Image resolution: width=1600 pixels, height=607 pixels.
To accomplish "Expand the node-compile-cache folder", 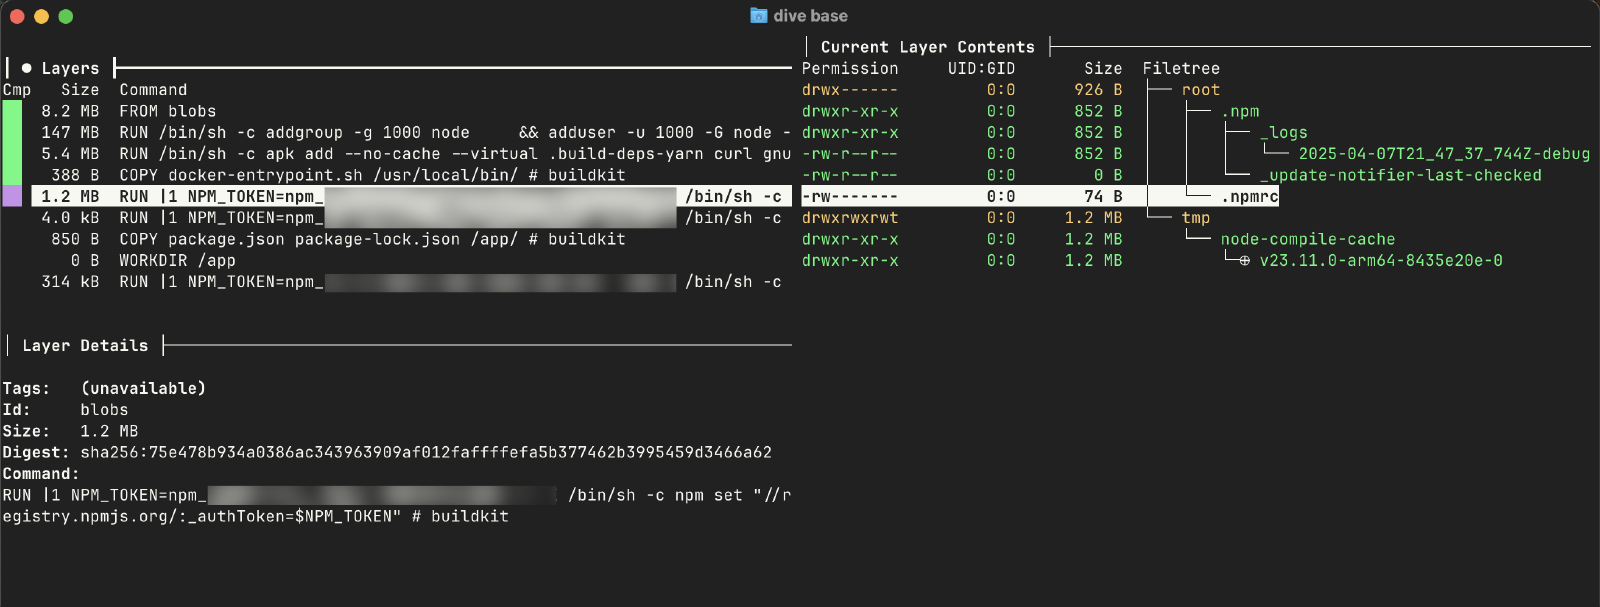I will pos(1307,240).
